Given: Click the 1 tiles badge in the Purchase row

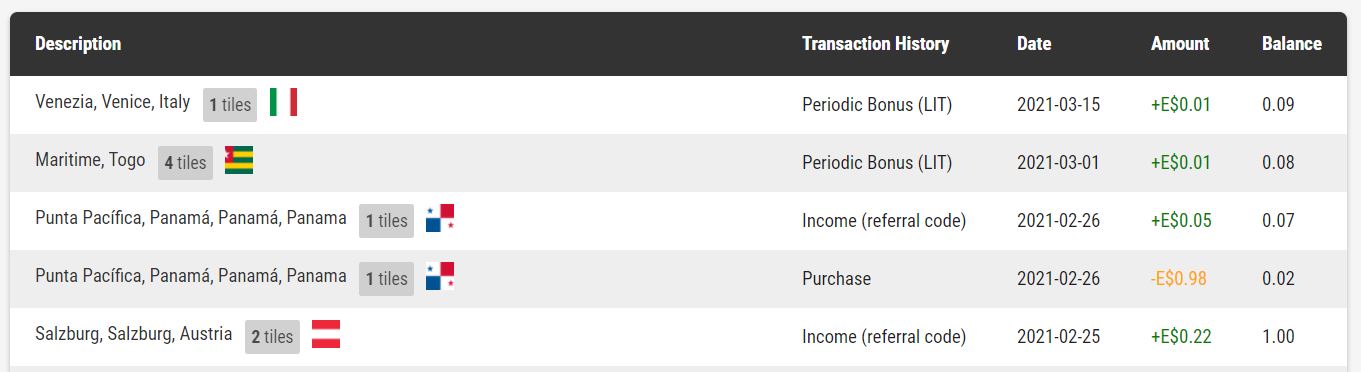Looking at the screenshot, I should [386, 278].
